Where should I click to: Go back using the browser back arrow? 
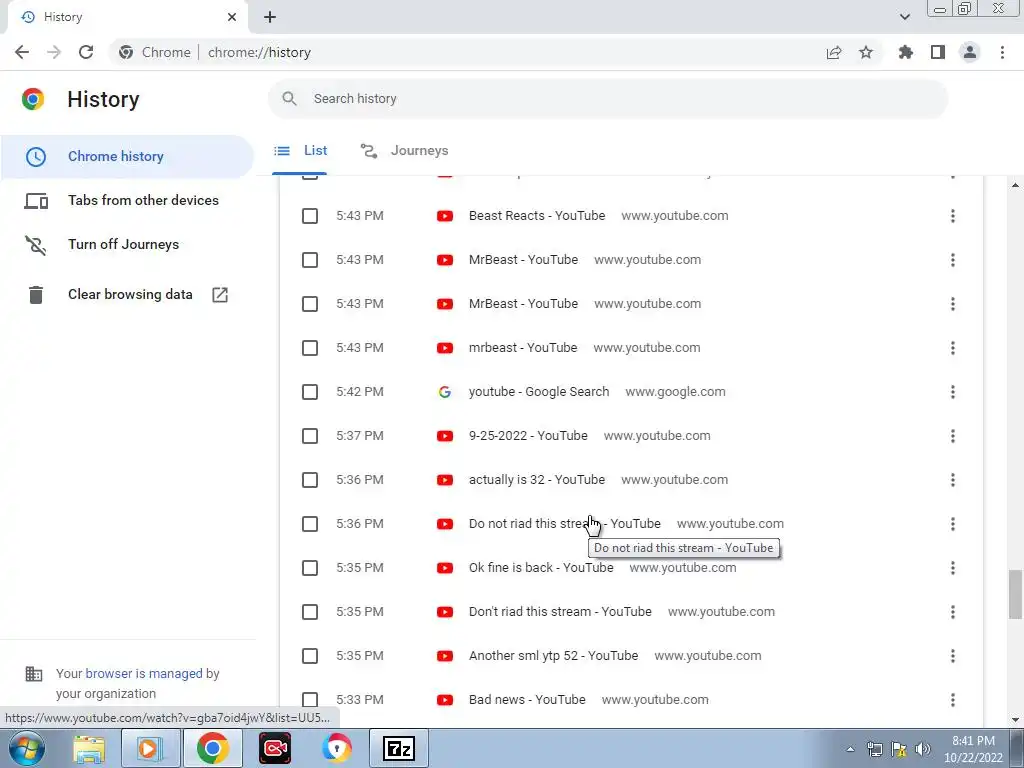22,52
